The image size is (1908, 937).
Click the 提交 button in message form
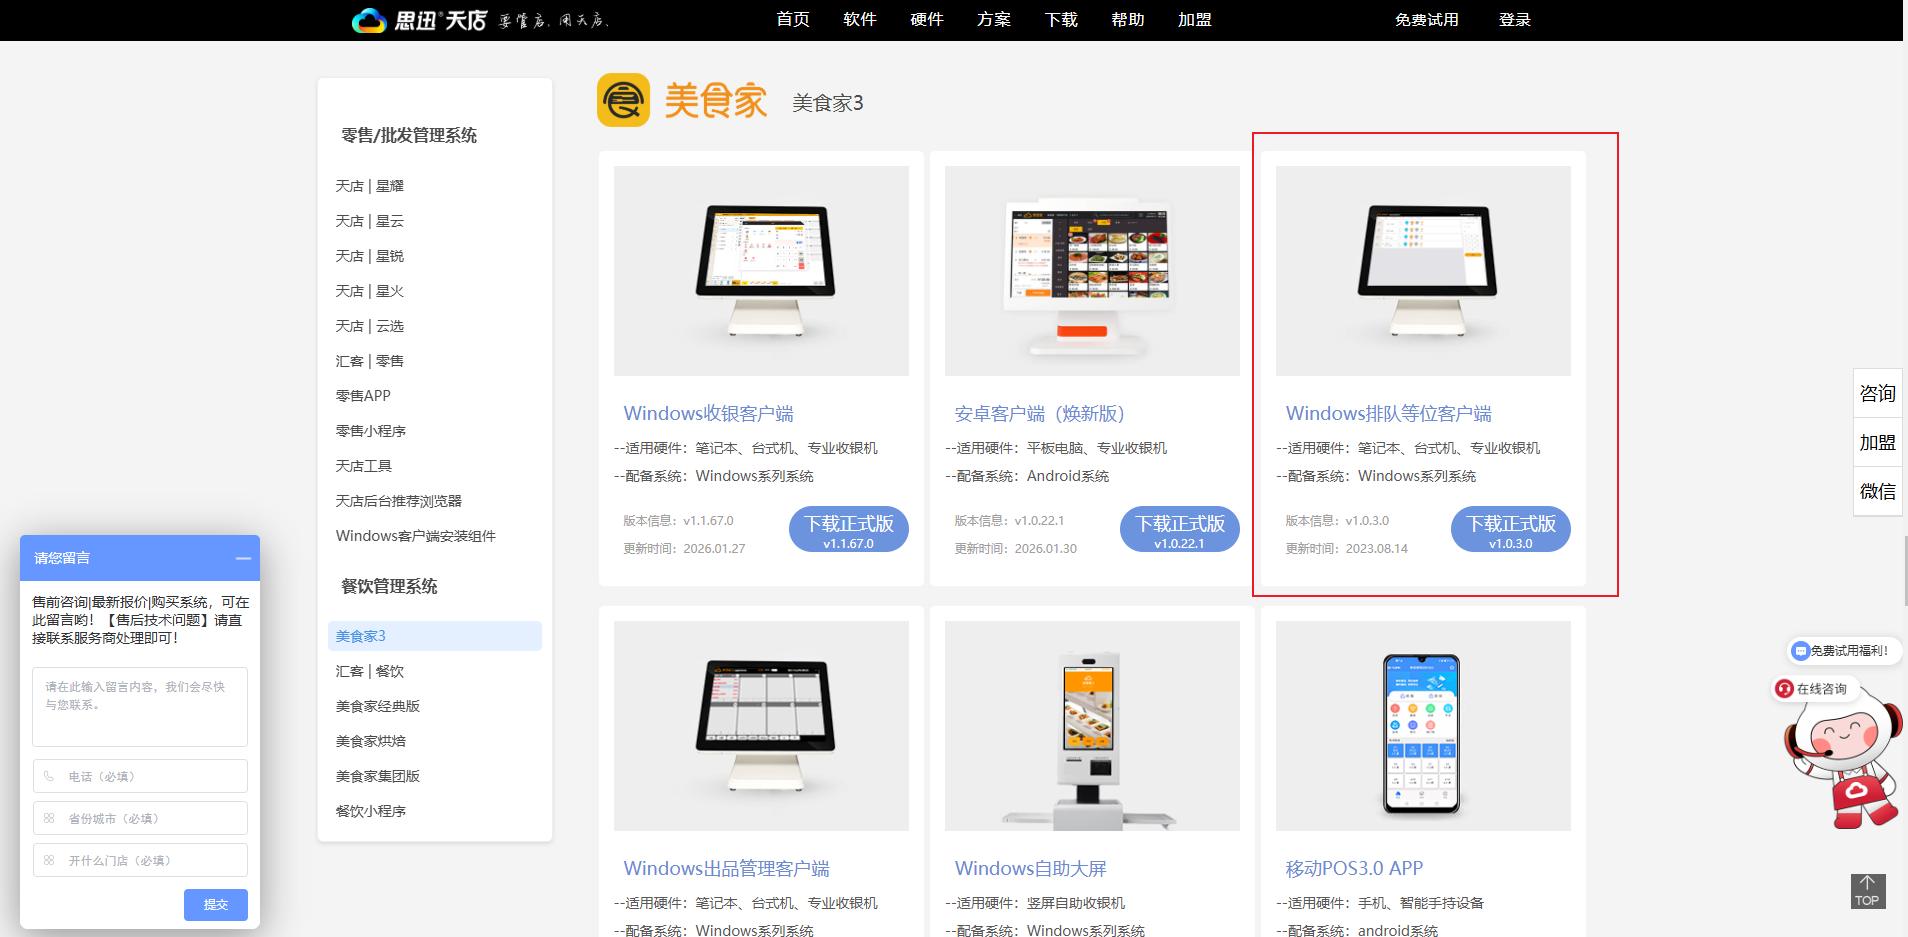(215, 904)
